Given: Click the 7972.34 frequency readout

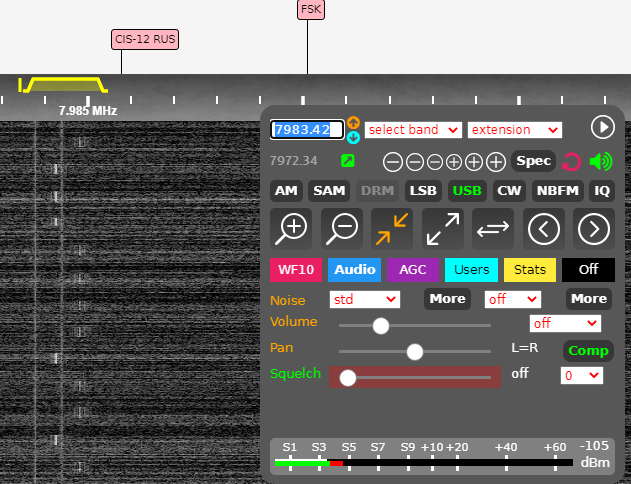Looking at the screenshot, I should pos(294,161).
